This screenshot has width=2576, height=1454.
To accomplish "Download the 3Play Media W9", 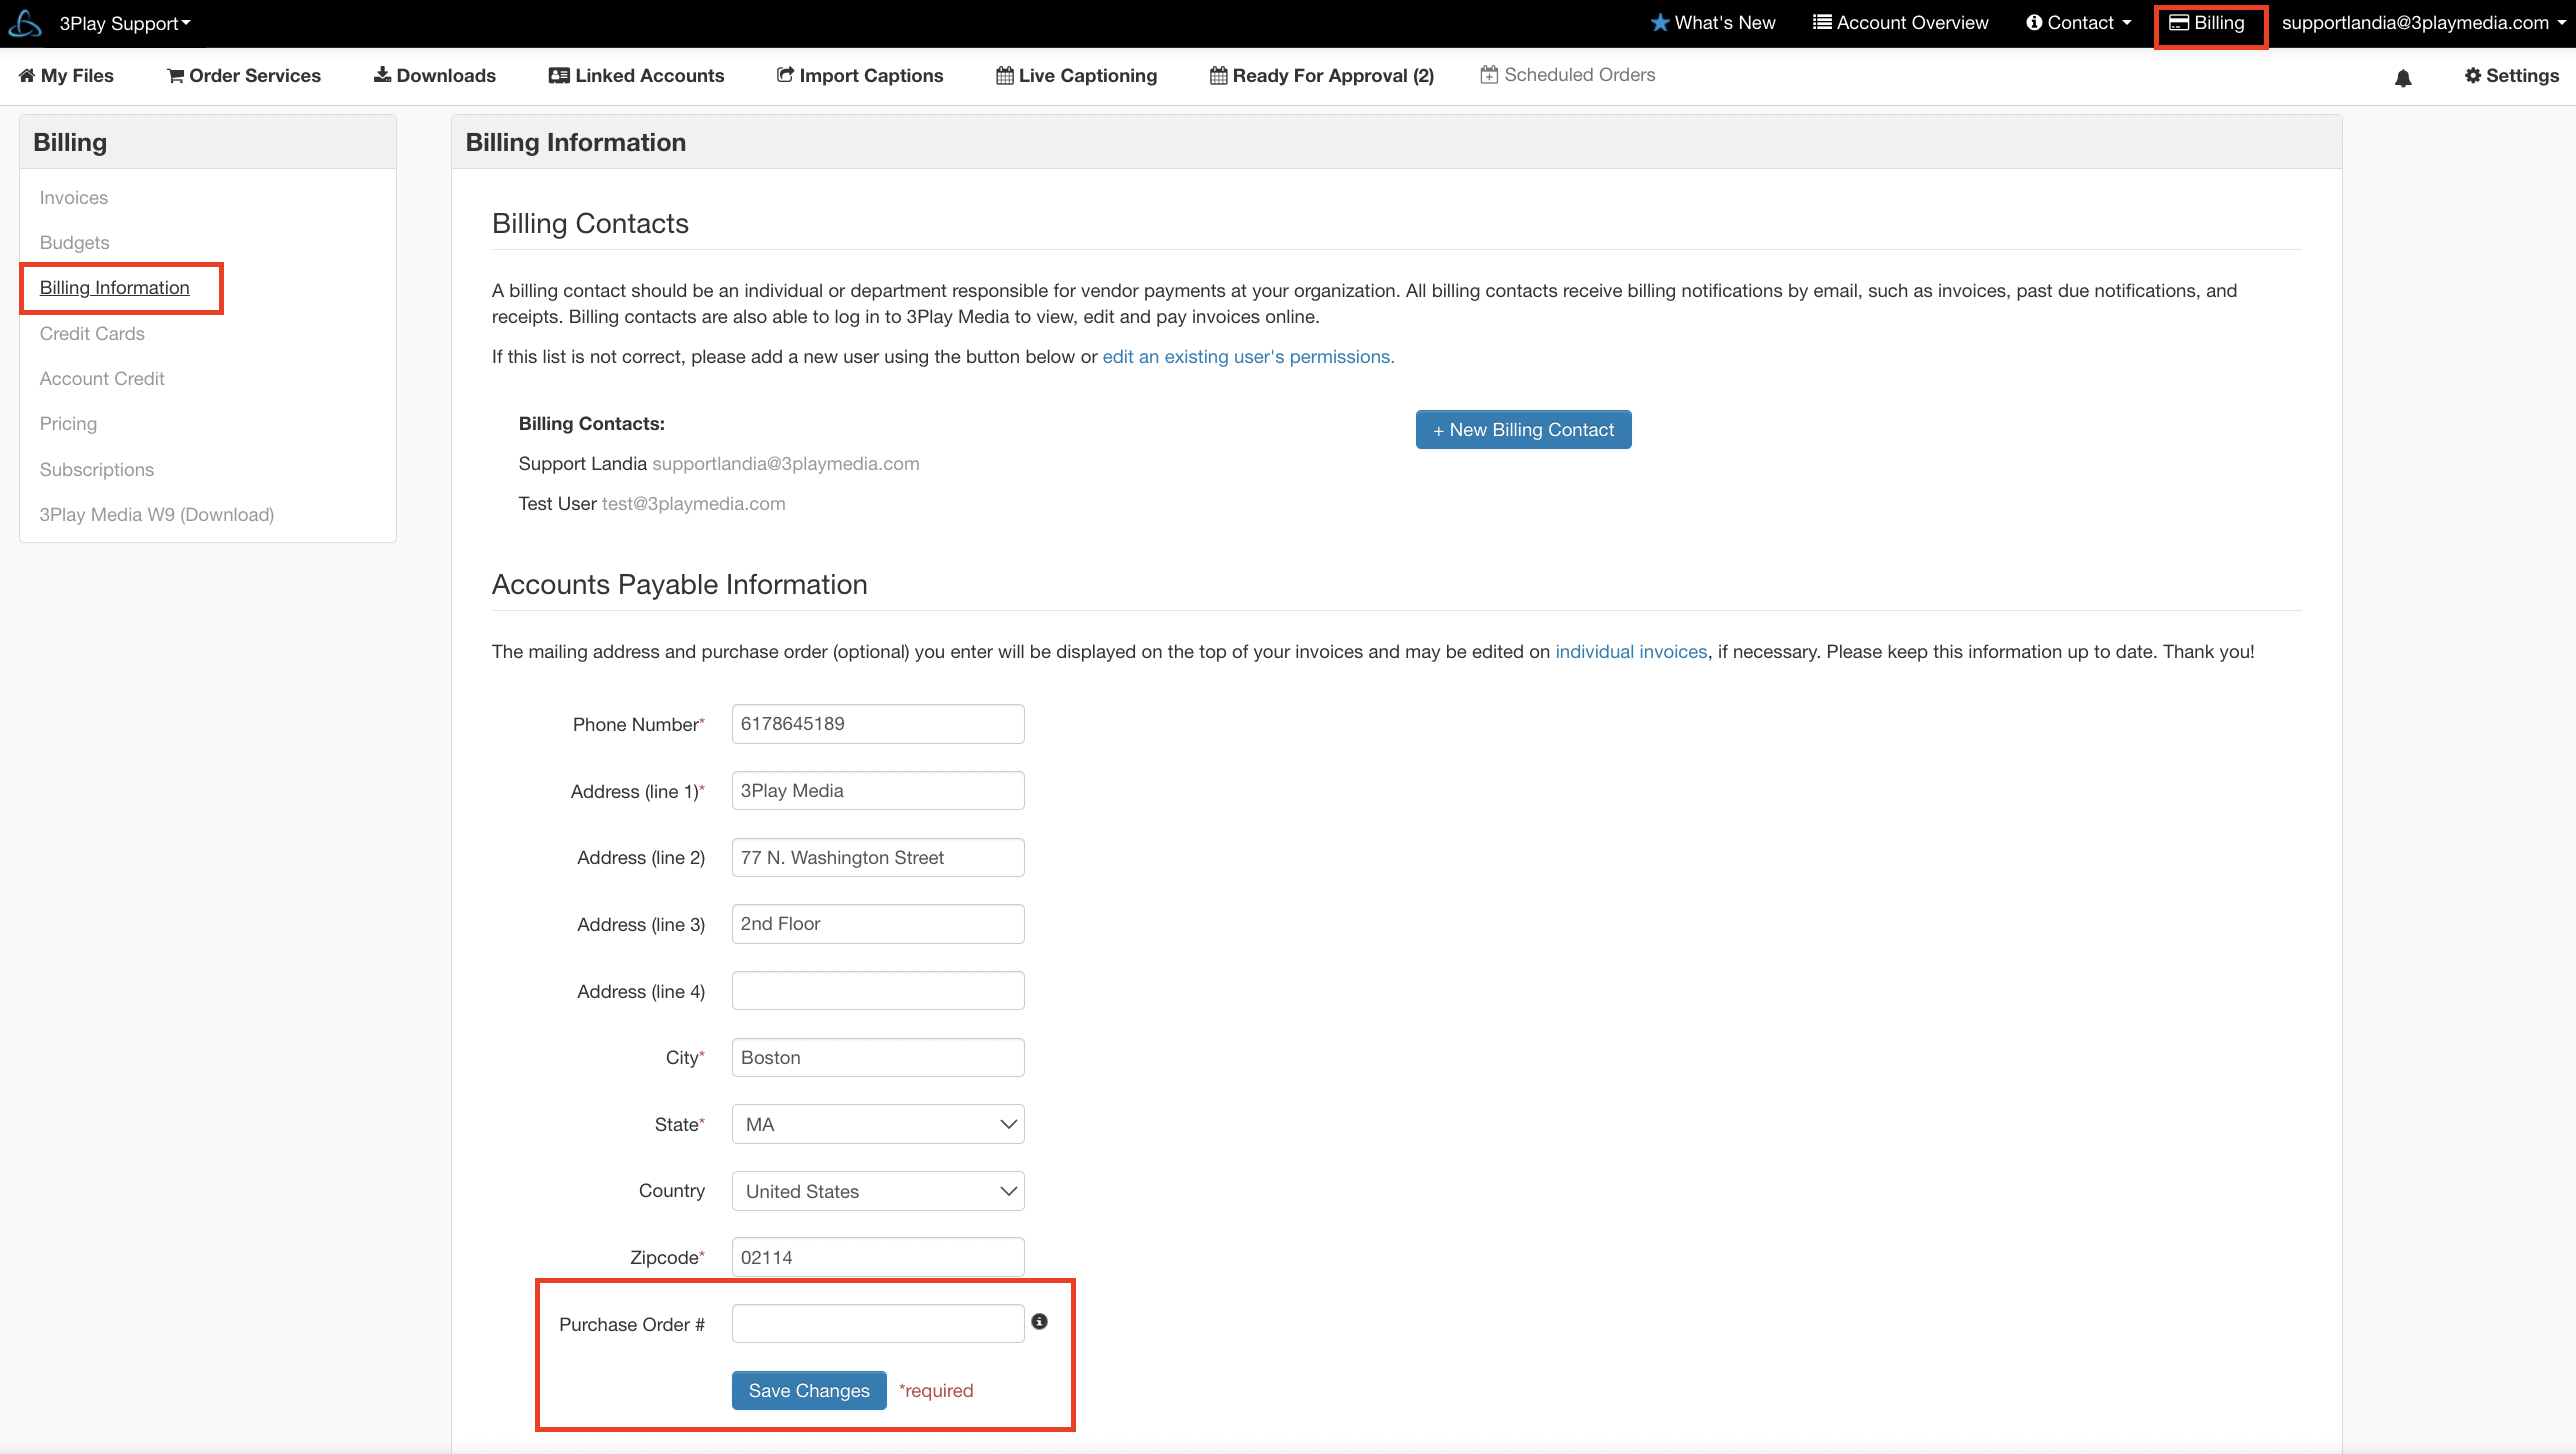I will click(x=157, y=515).
